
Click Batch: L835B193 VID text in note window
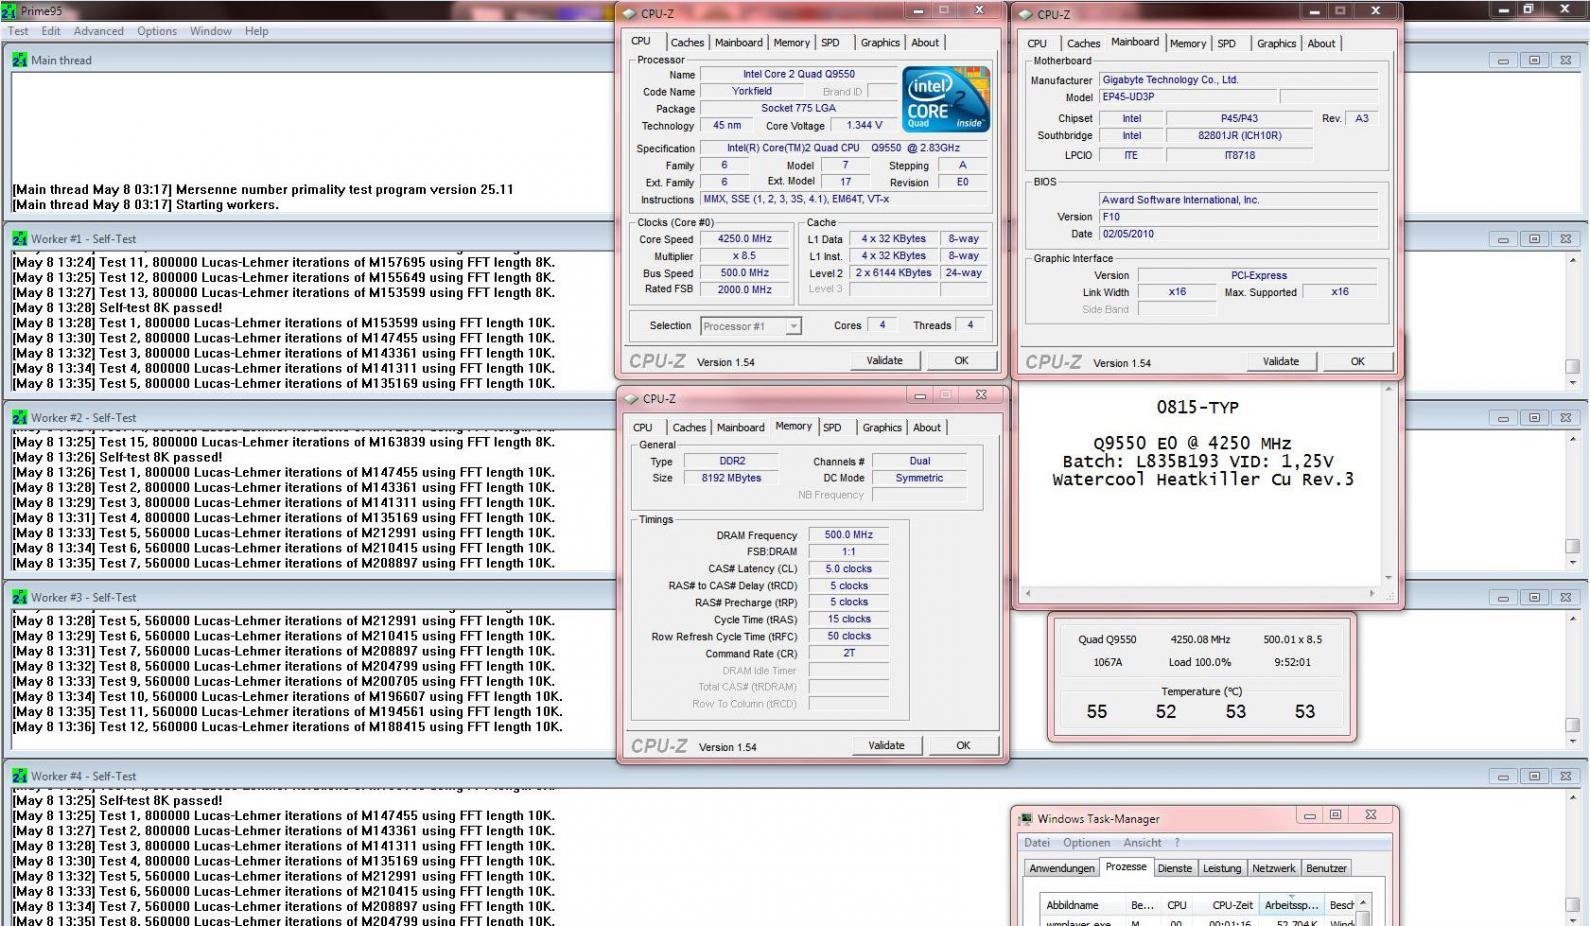click(1197, 461)
